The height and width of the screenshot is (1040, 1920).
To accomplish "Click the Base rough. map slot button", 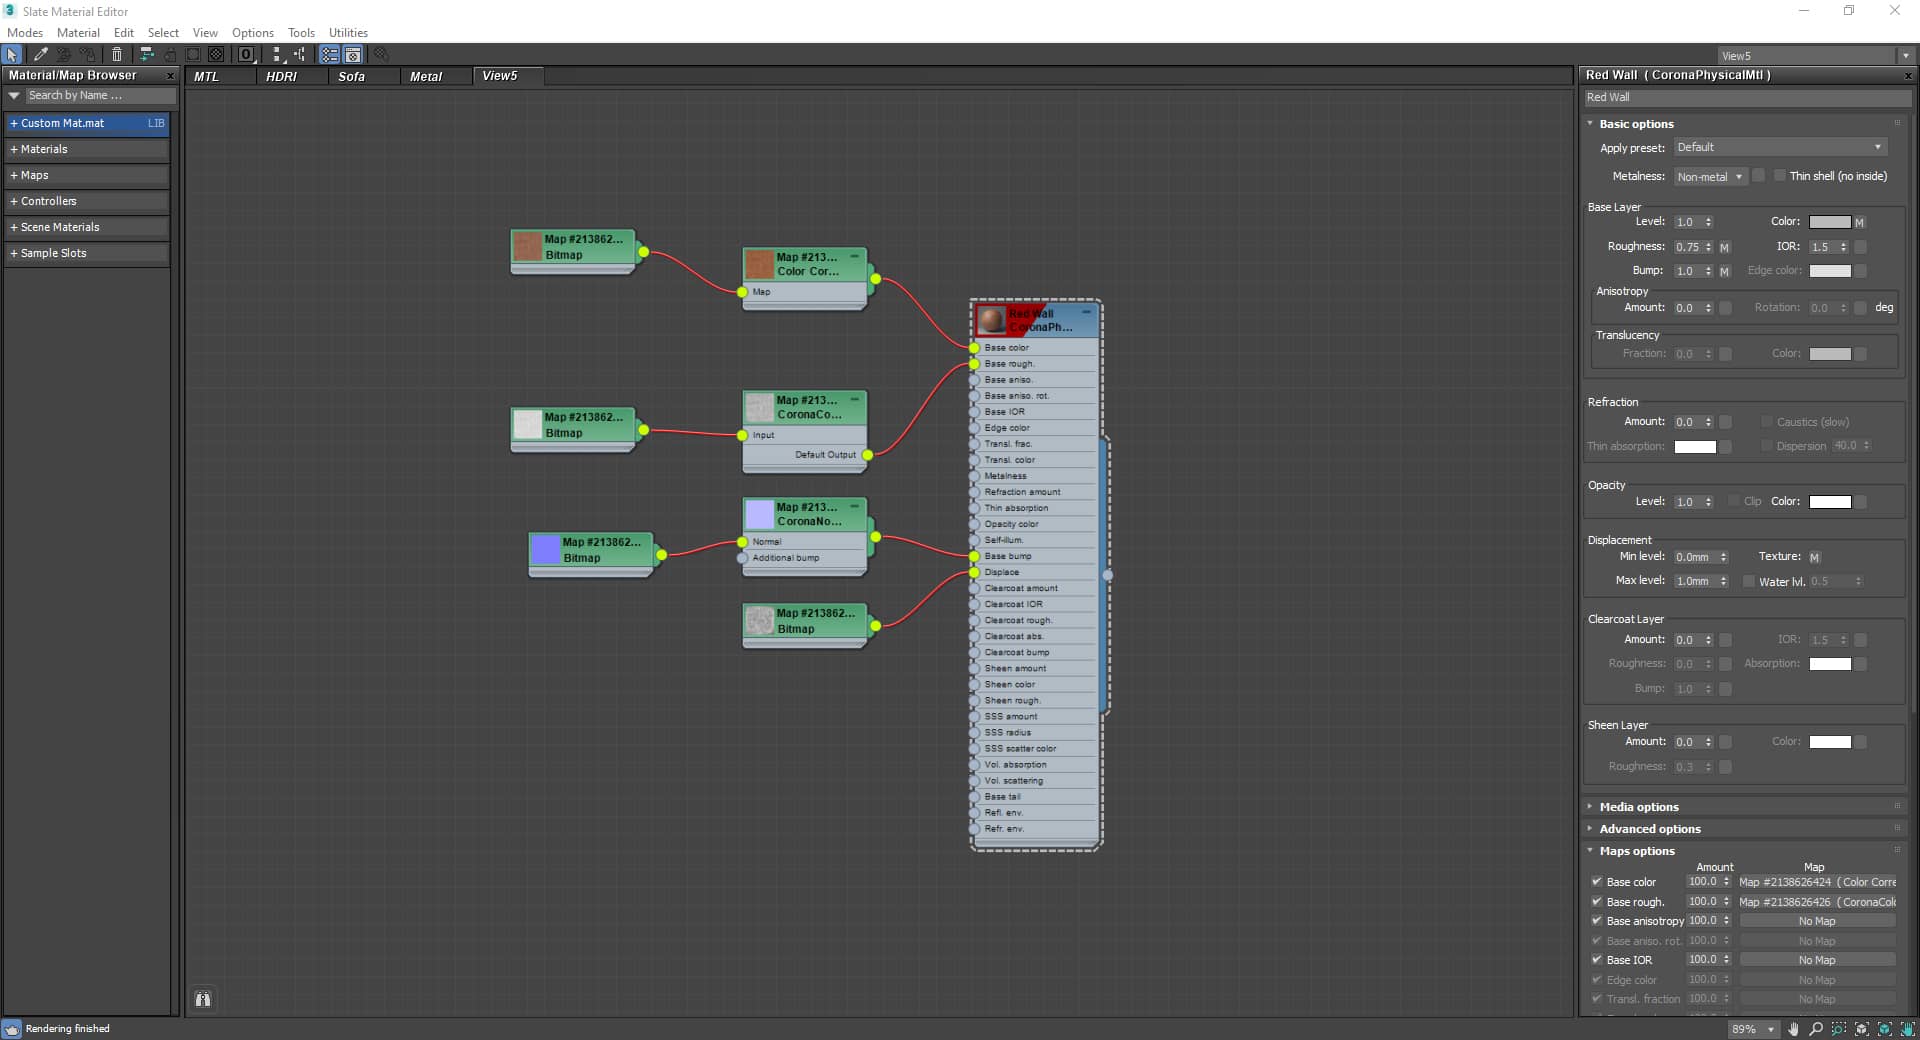I will click(1816, 902).
